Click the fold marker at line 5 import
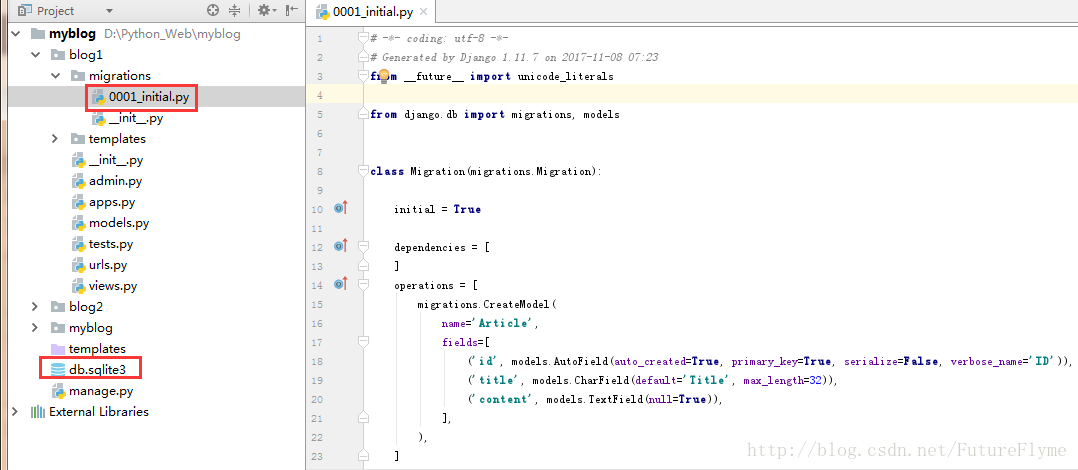The image size is (1078, 470). (364, 114)
